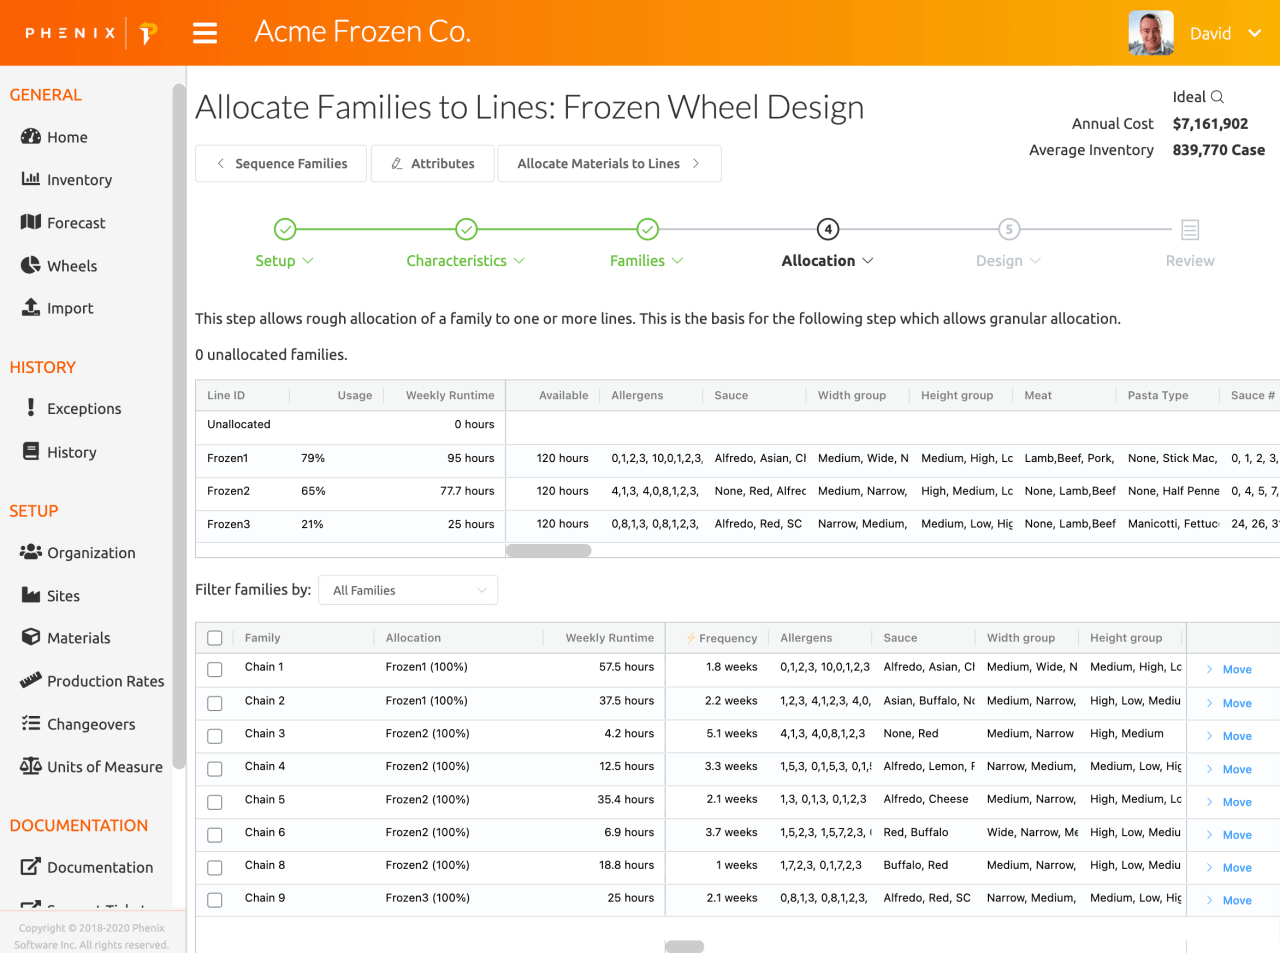1280x953 pixels.
Task: Tick the checkbox for Chain 1
Action: [x=215, y=669]
